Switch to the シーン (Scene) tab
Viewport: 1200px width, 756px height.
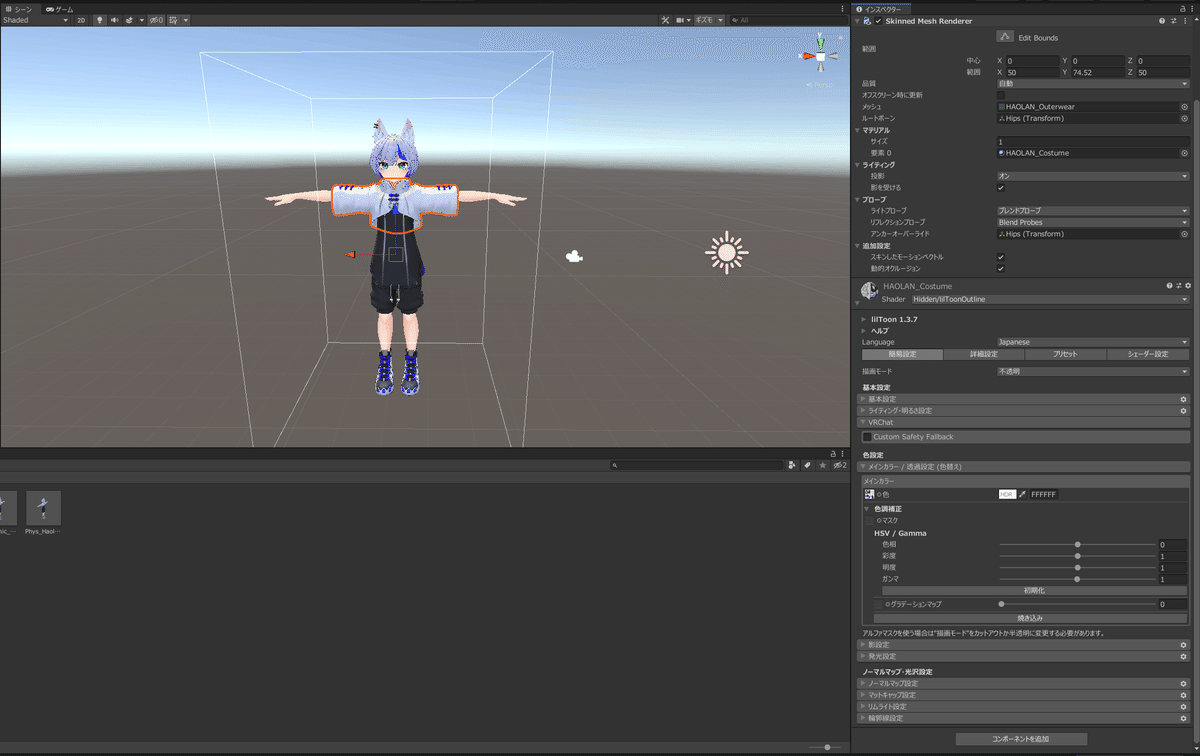tap(18, 8)
